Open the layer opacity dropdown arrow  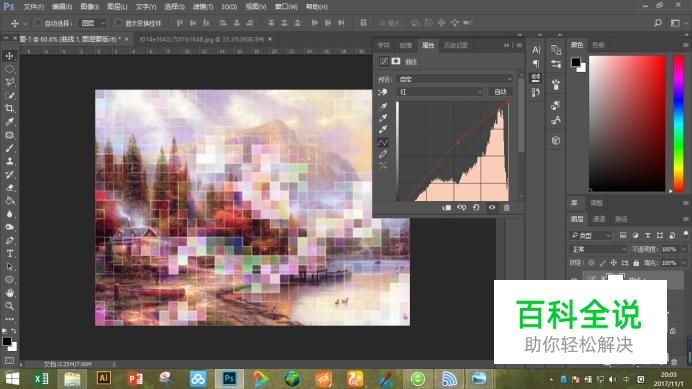pyautogui.click(x=684, y=249)
